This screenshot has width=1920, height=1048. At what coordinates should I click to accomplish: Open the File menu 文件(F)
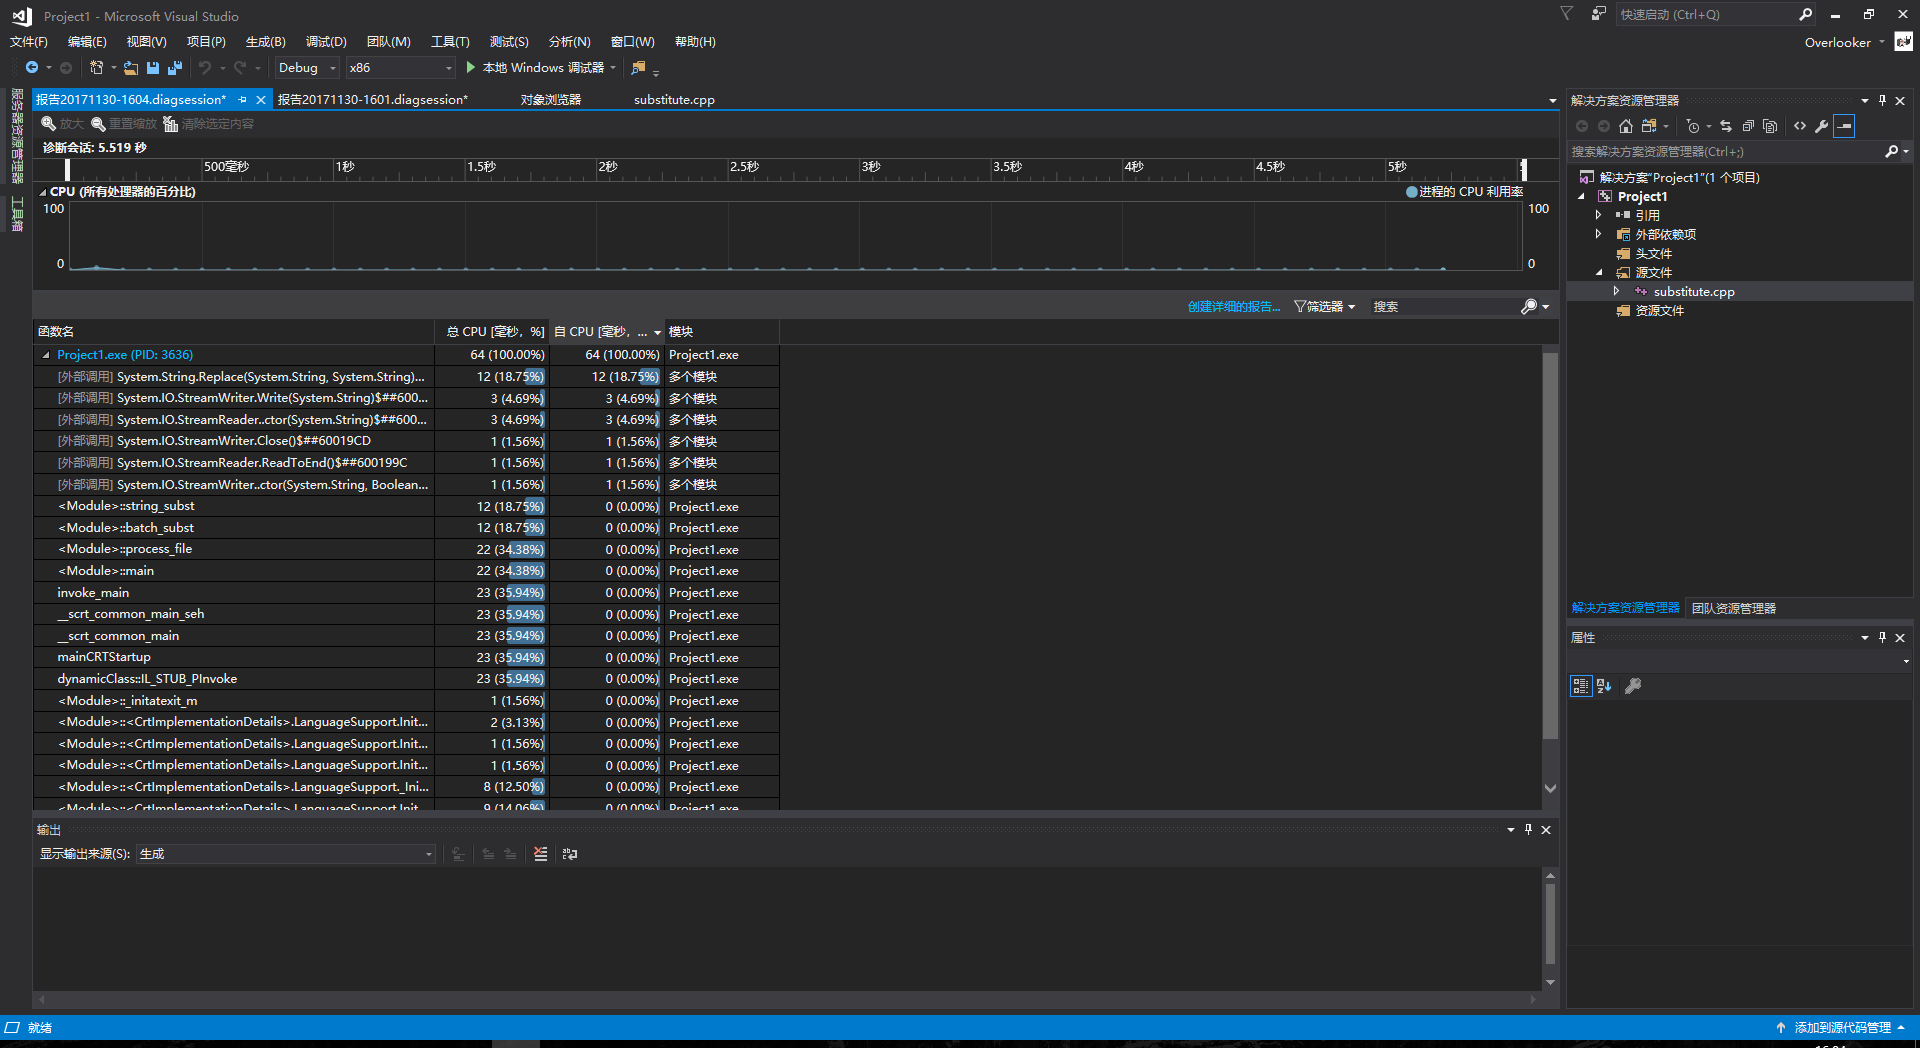[x=29, y=42]
